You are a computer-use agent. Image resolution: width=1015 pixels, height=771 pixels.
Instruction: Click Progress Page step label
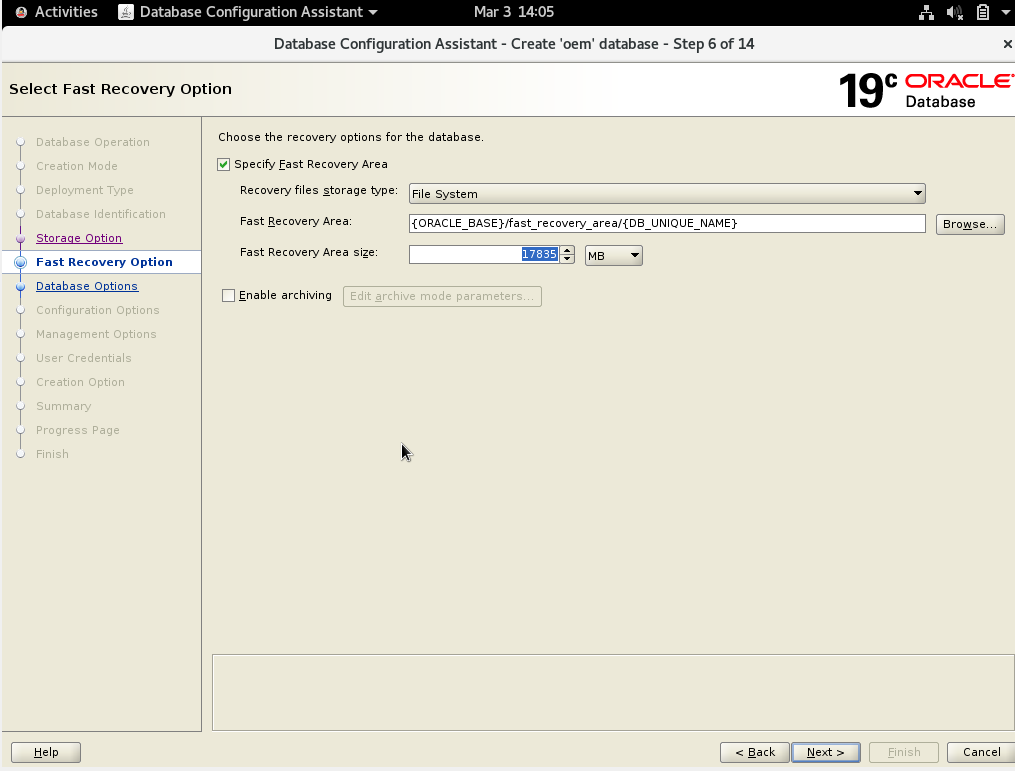78,430
